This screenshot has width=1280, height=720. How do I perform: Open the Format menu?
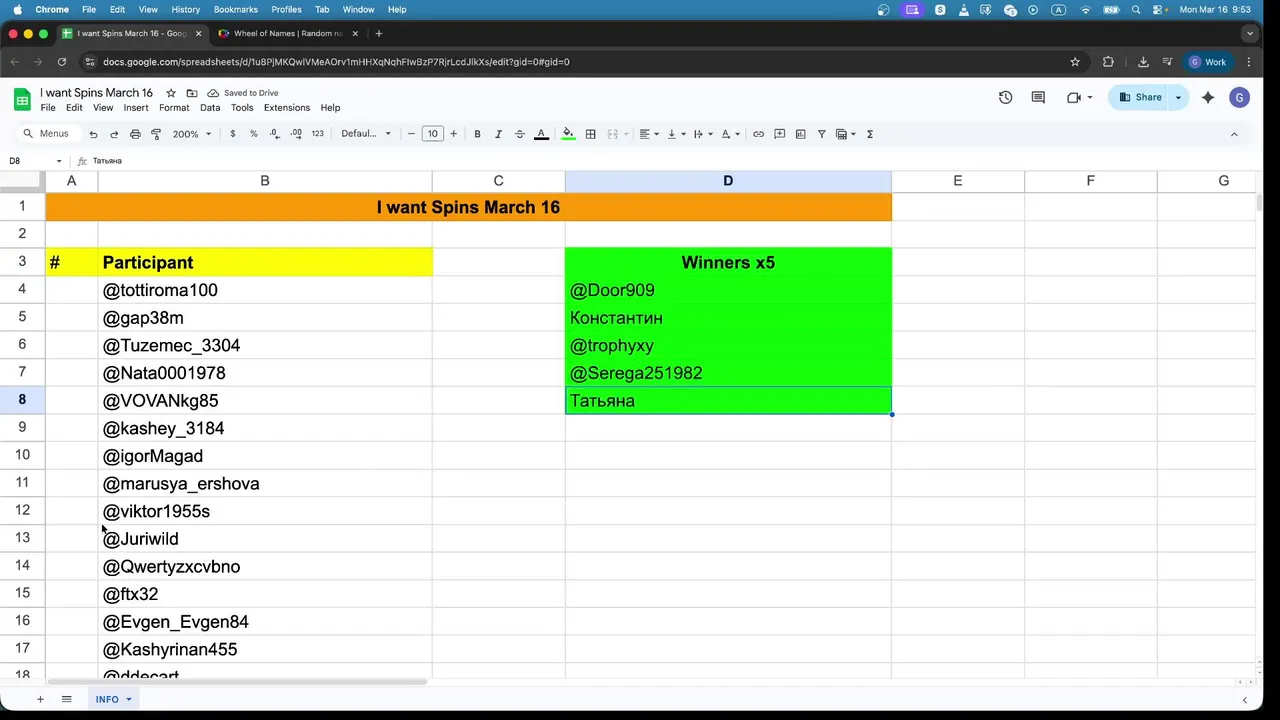pos(174,108)
